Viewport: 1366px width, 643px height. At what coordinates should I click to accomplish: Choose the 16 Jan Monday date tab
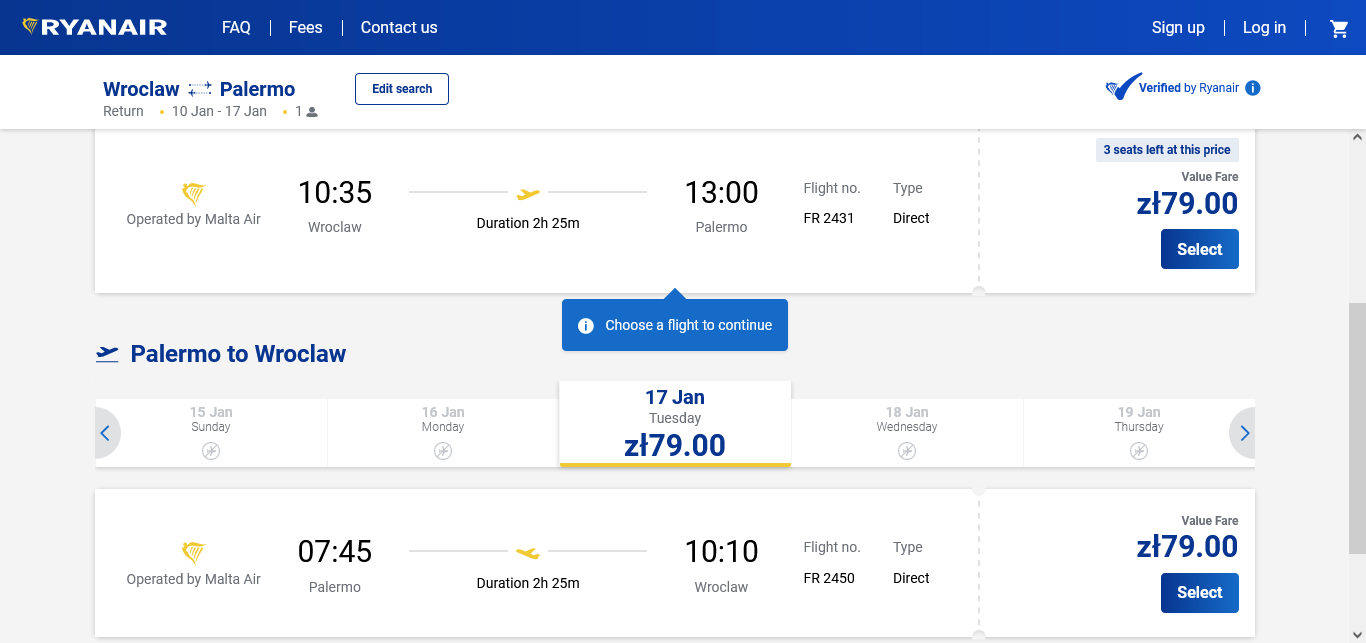pos(443,433)
